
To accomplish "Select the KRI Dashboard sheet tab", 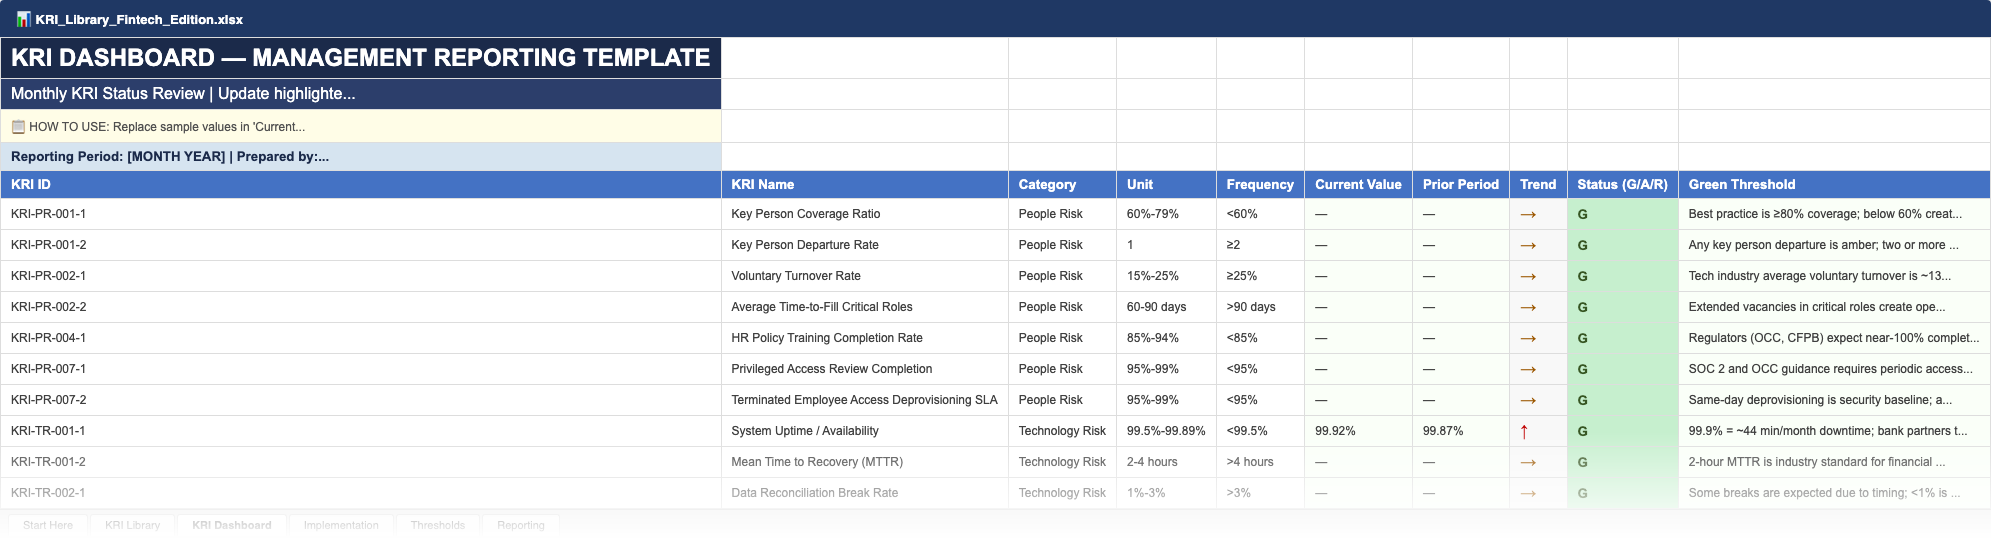I will click(232, 525).
